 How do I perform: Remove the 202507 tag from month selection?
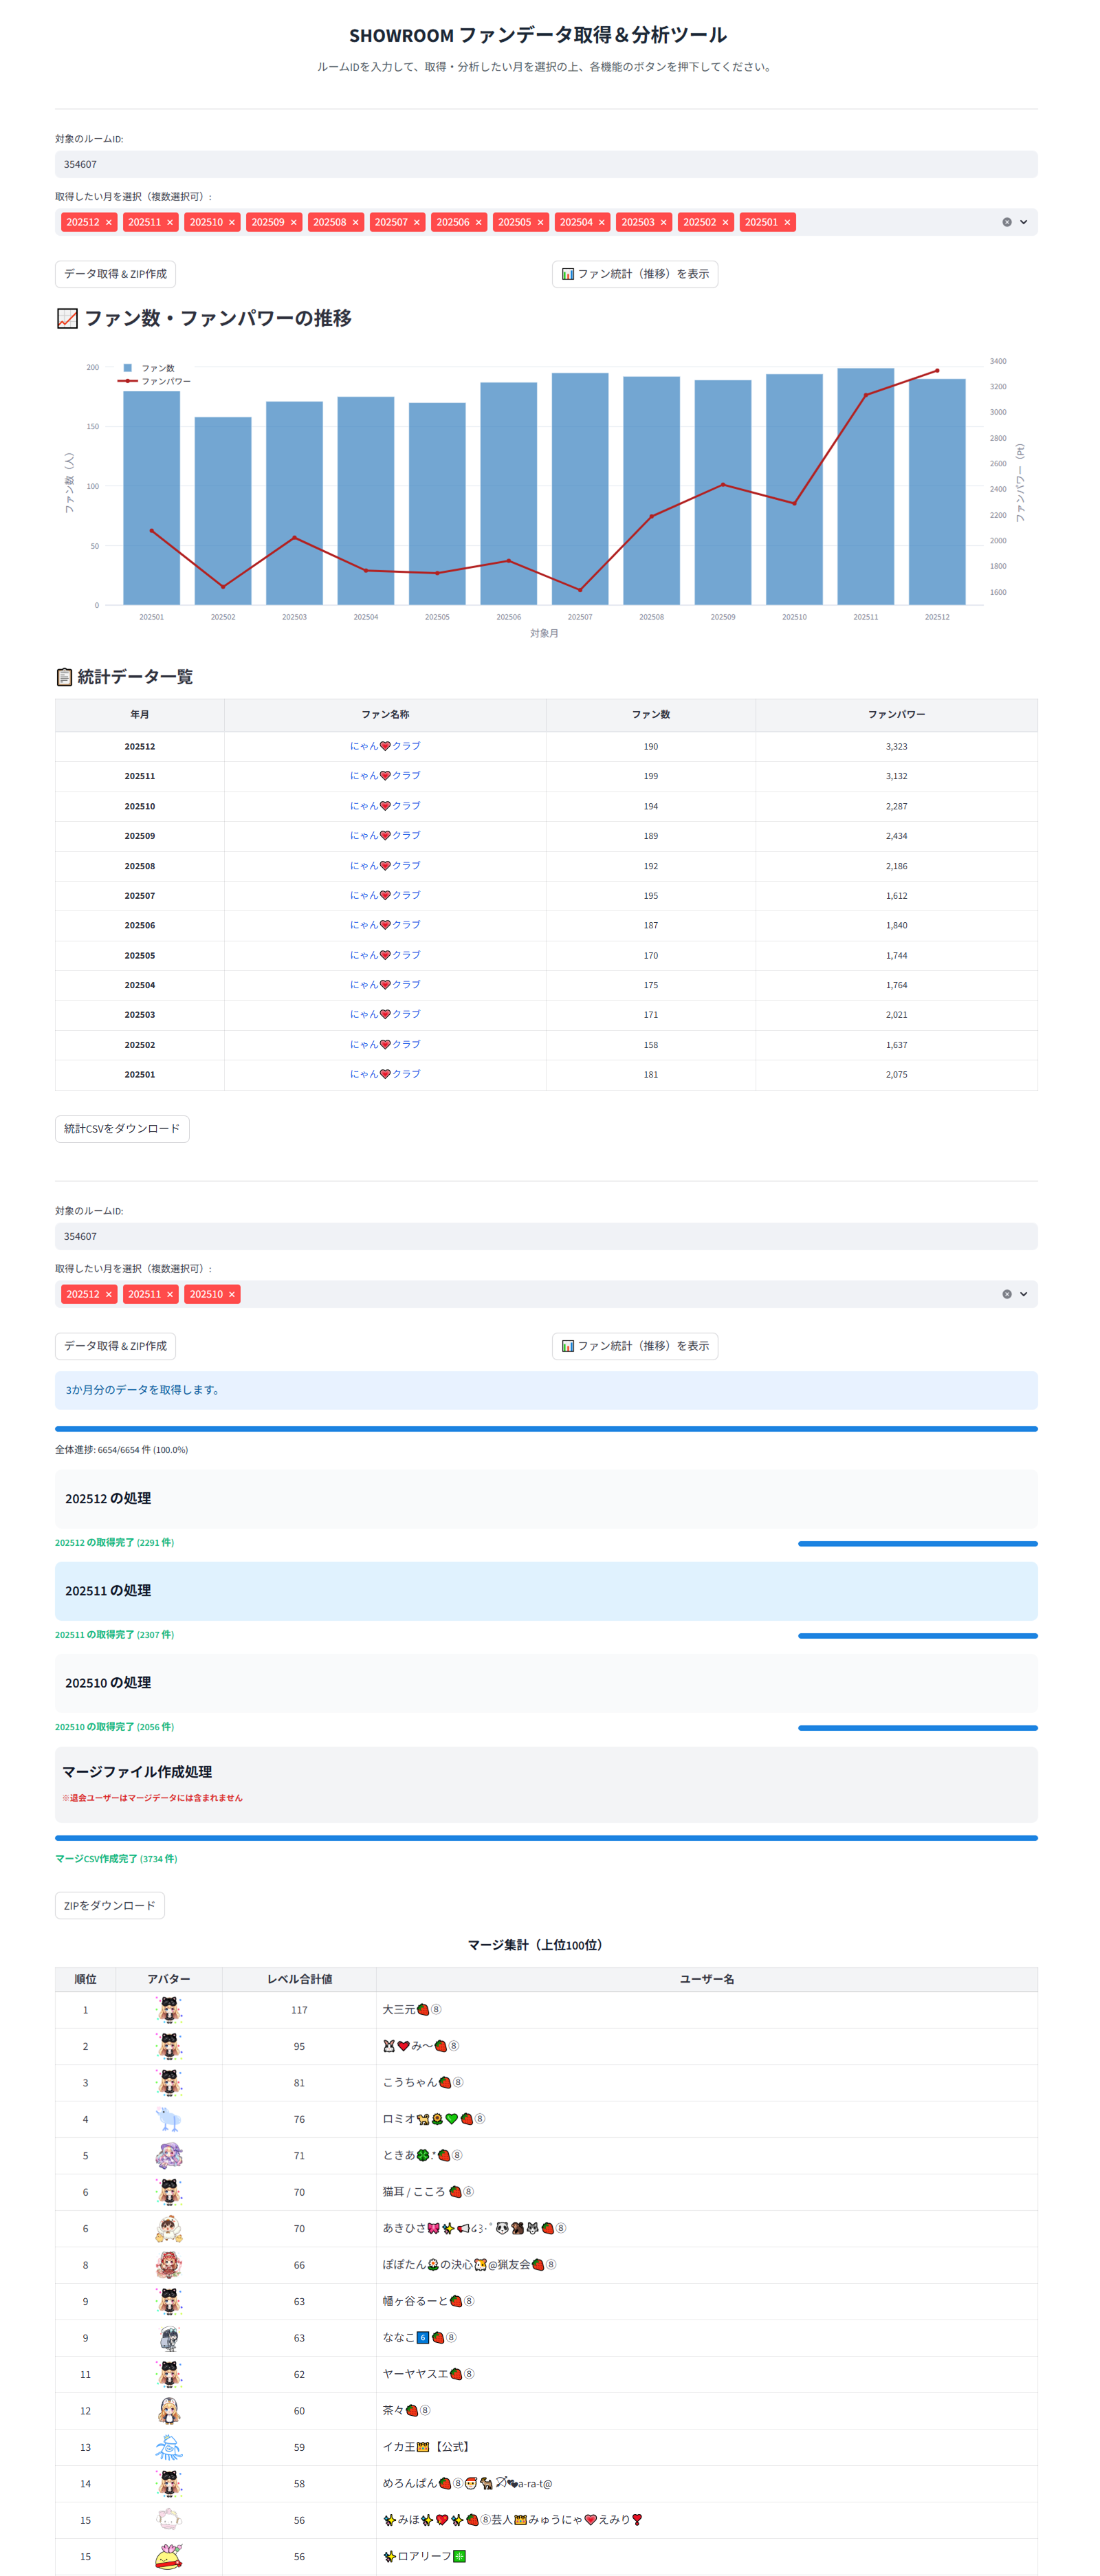[416, 223]
